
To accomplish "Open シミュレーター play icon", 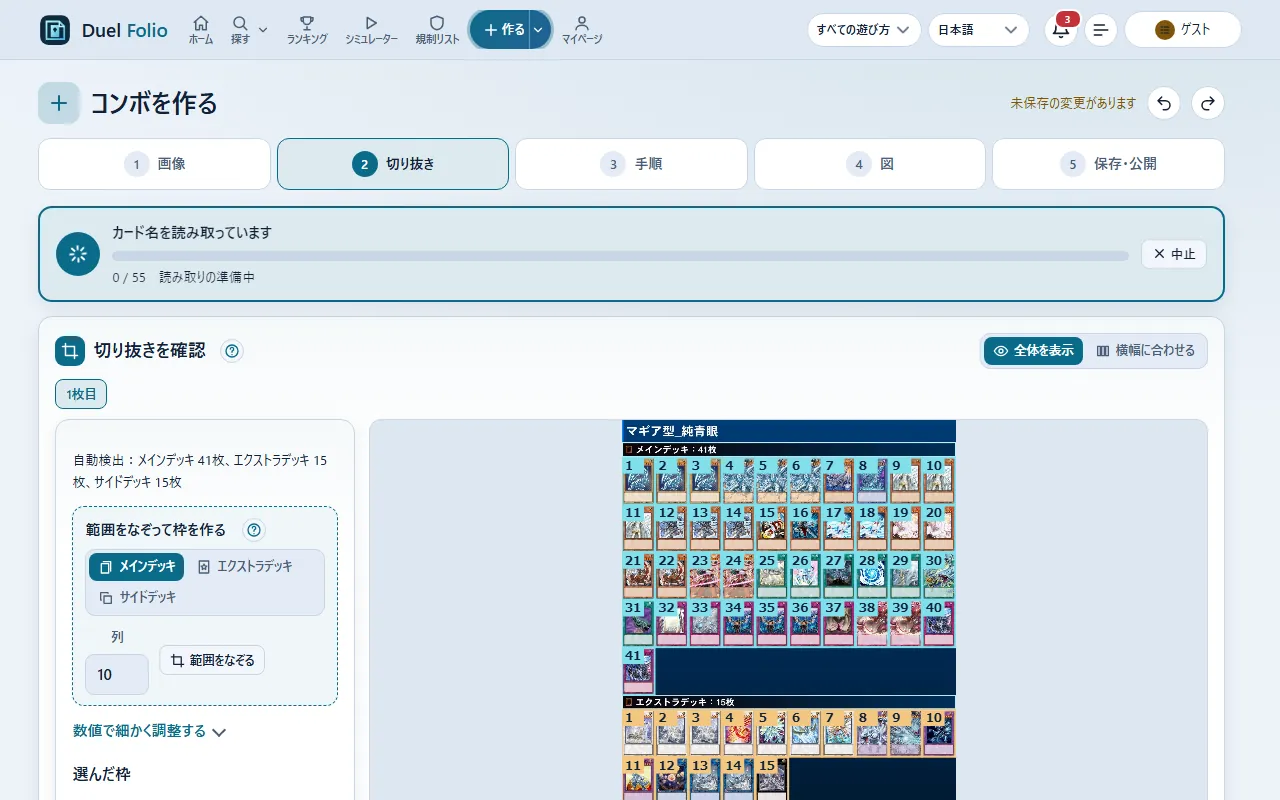I will click(371, 23).
